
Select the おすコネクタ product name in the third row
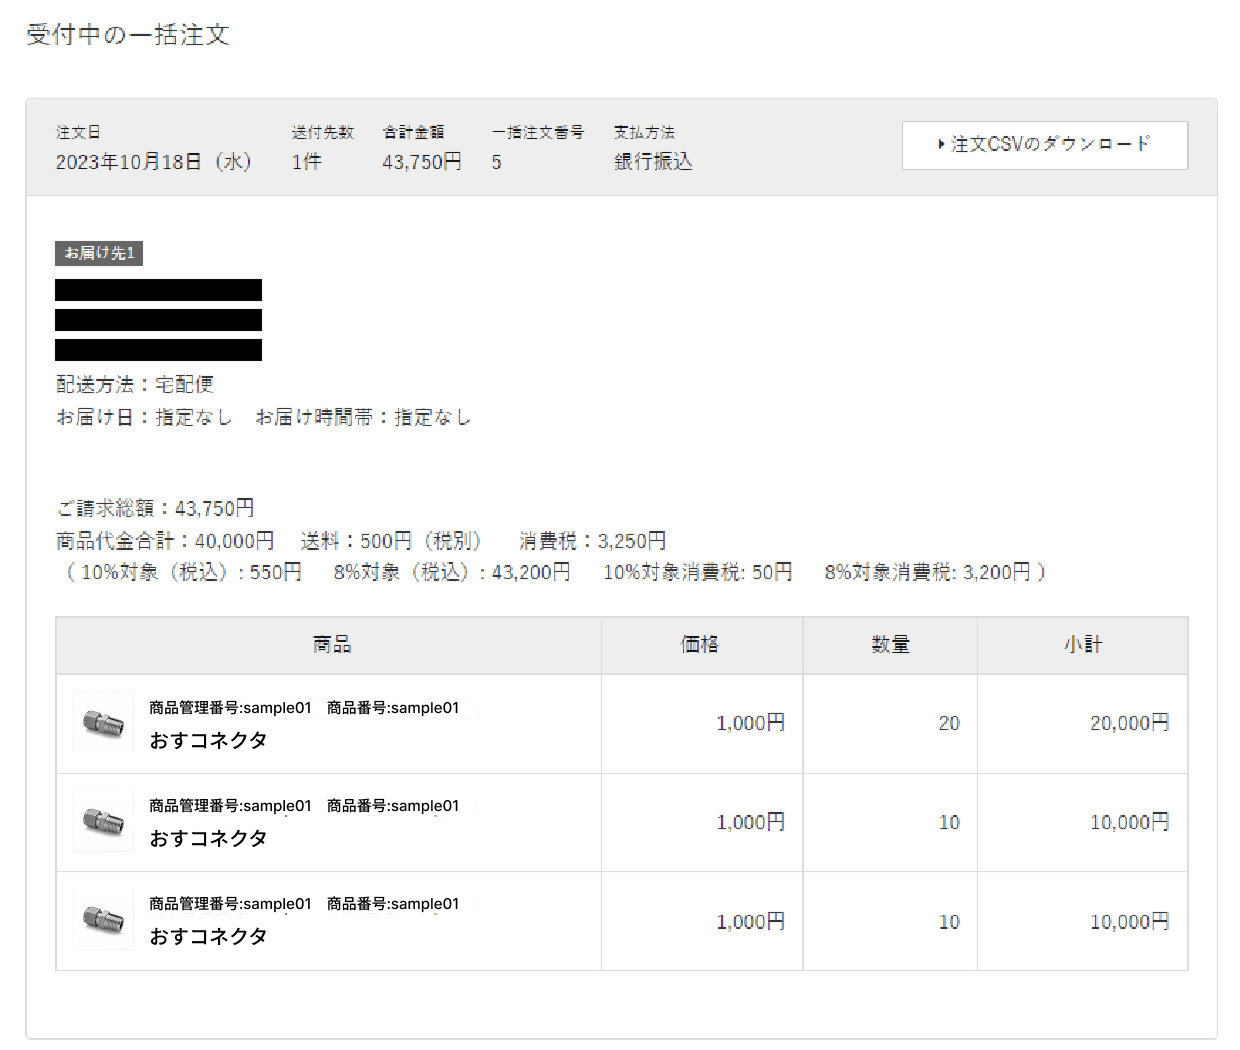208,937
